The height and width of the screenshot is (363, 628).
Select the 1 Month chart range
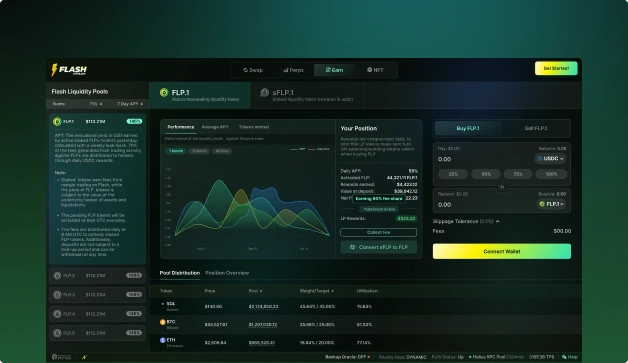tap(176, 151)
